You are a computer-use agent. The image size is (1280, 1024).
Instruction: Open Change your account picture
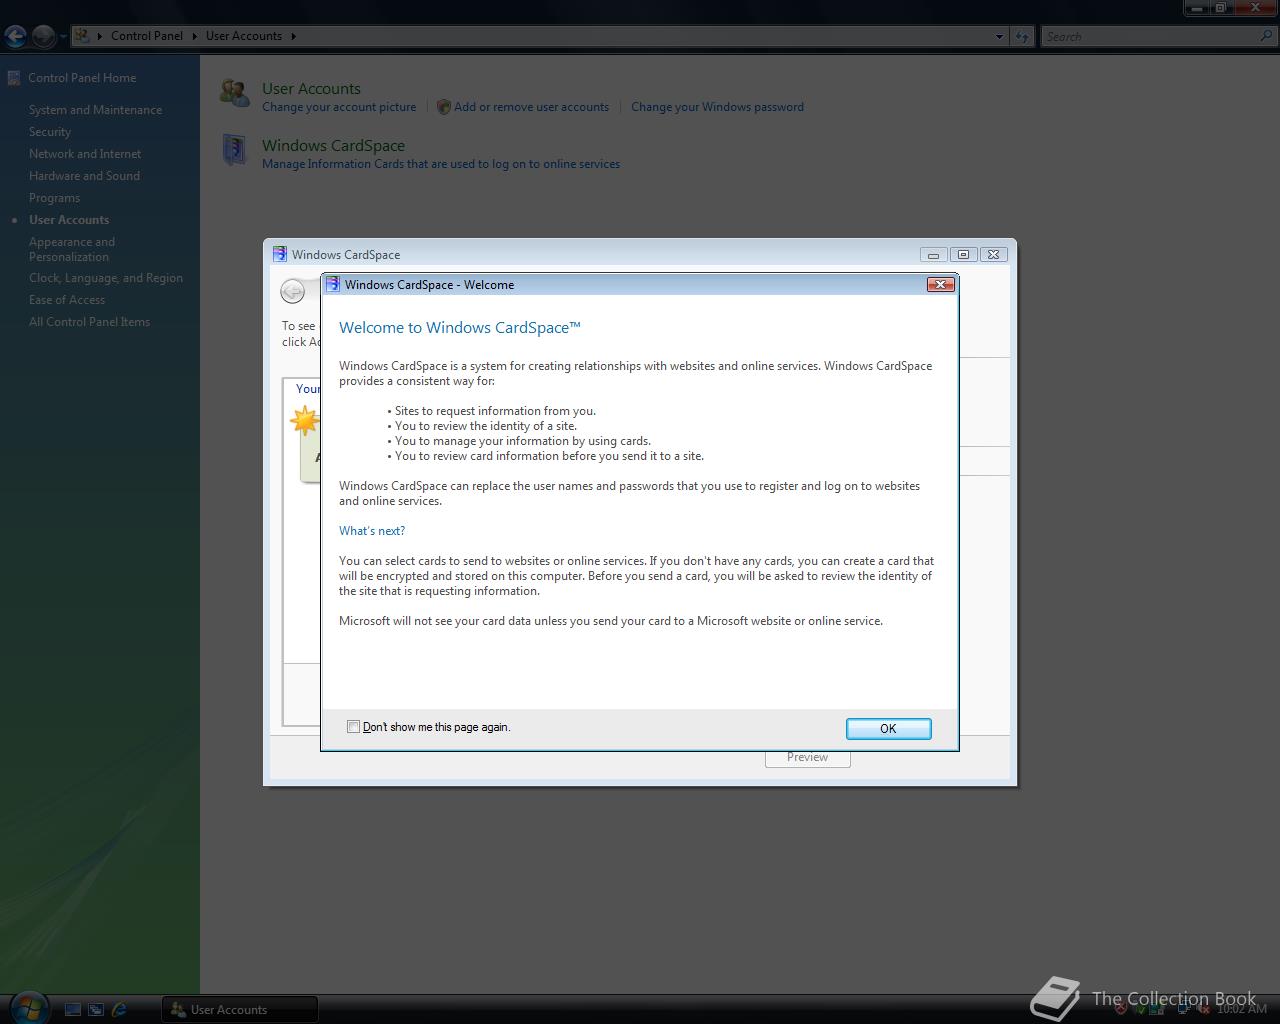coord(339,107)
